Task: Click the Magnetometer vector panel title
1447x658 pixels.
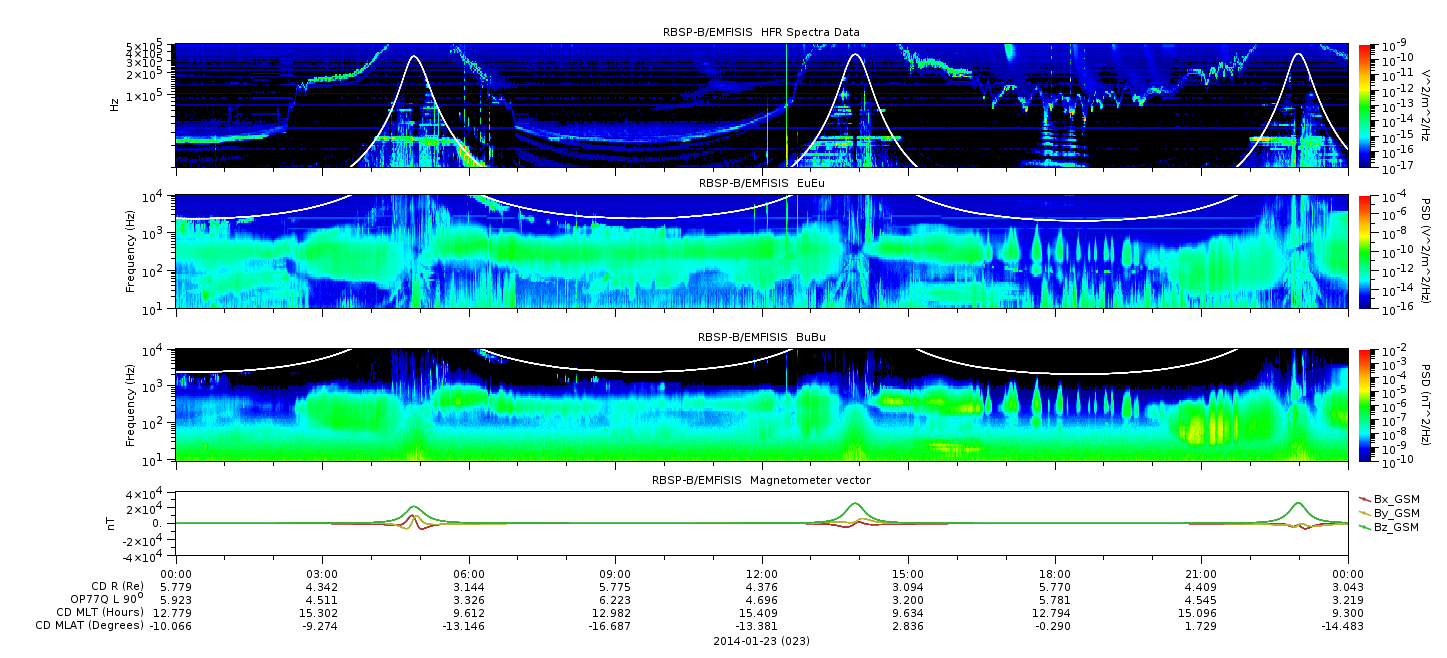Action: click(761, 480)
